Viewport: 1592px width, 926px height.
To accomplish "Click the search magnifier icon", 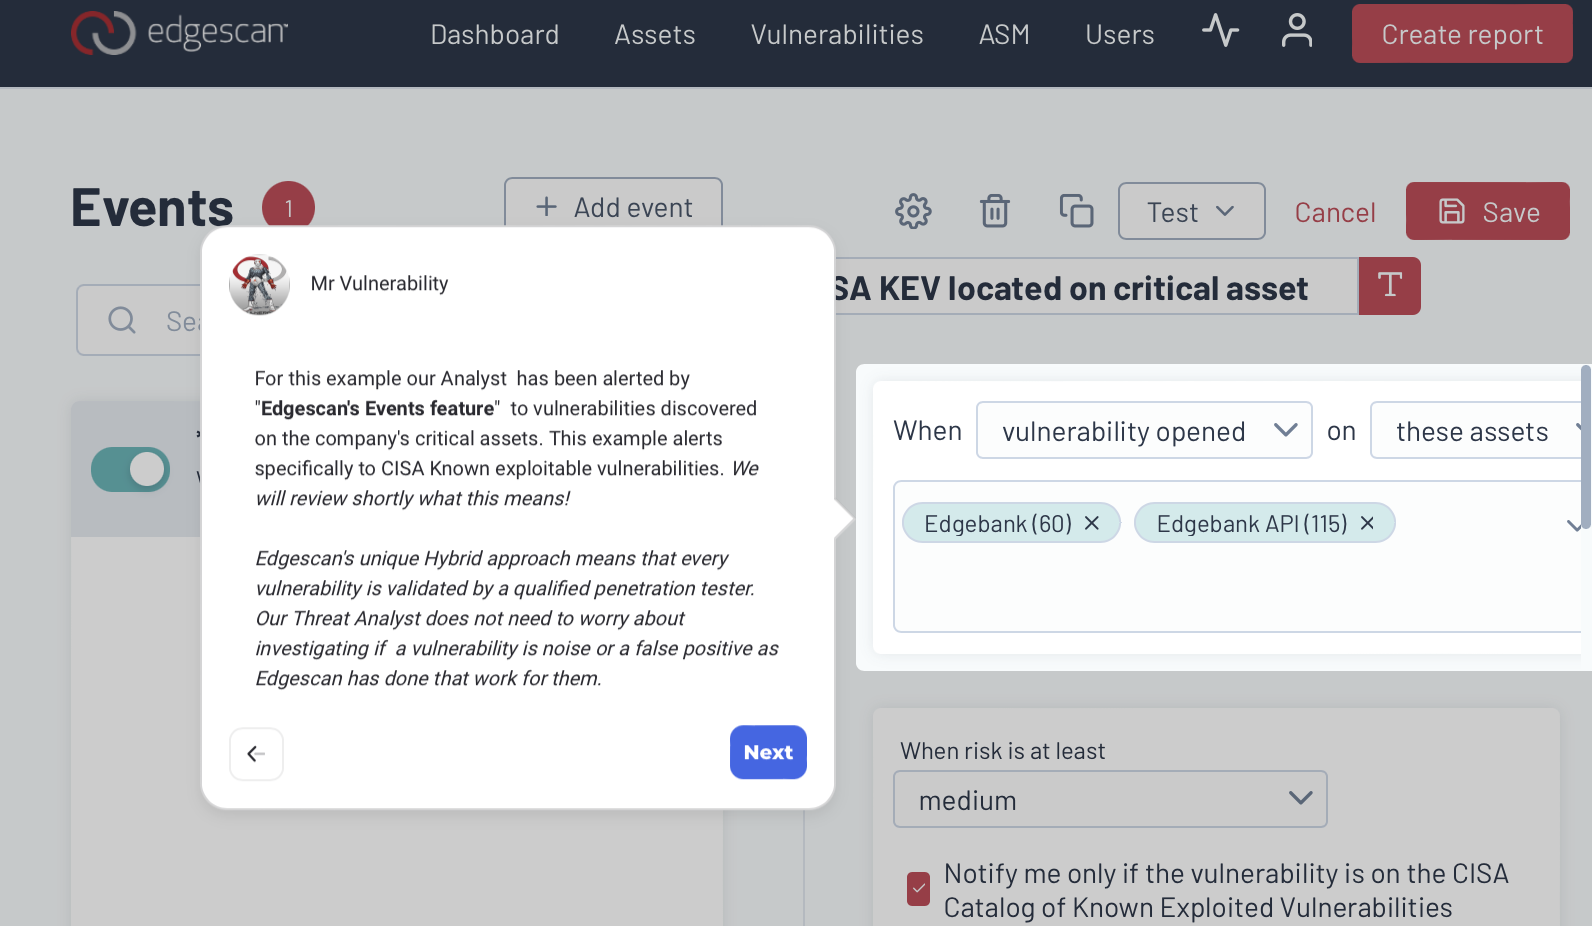I will (122, 320).
